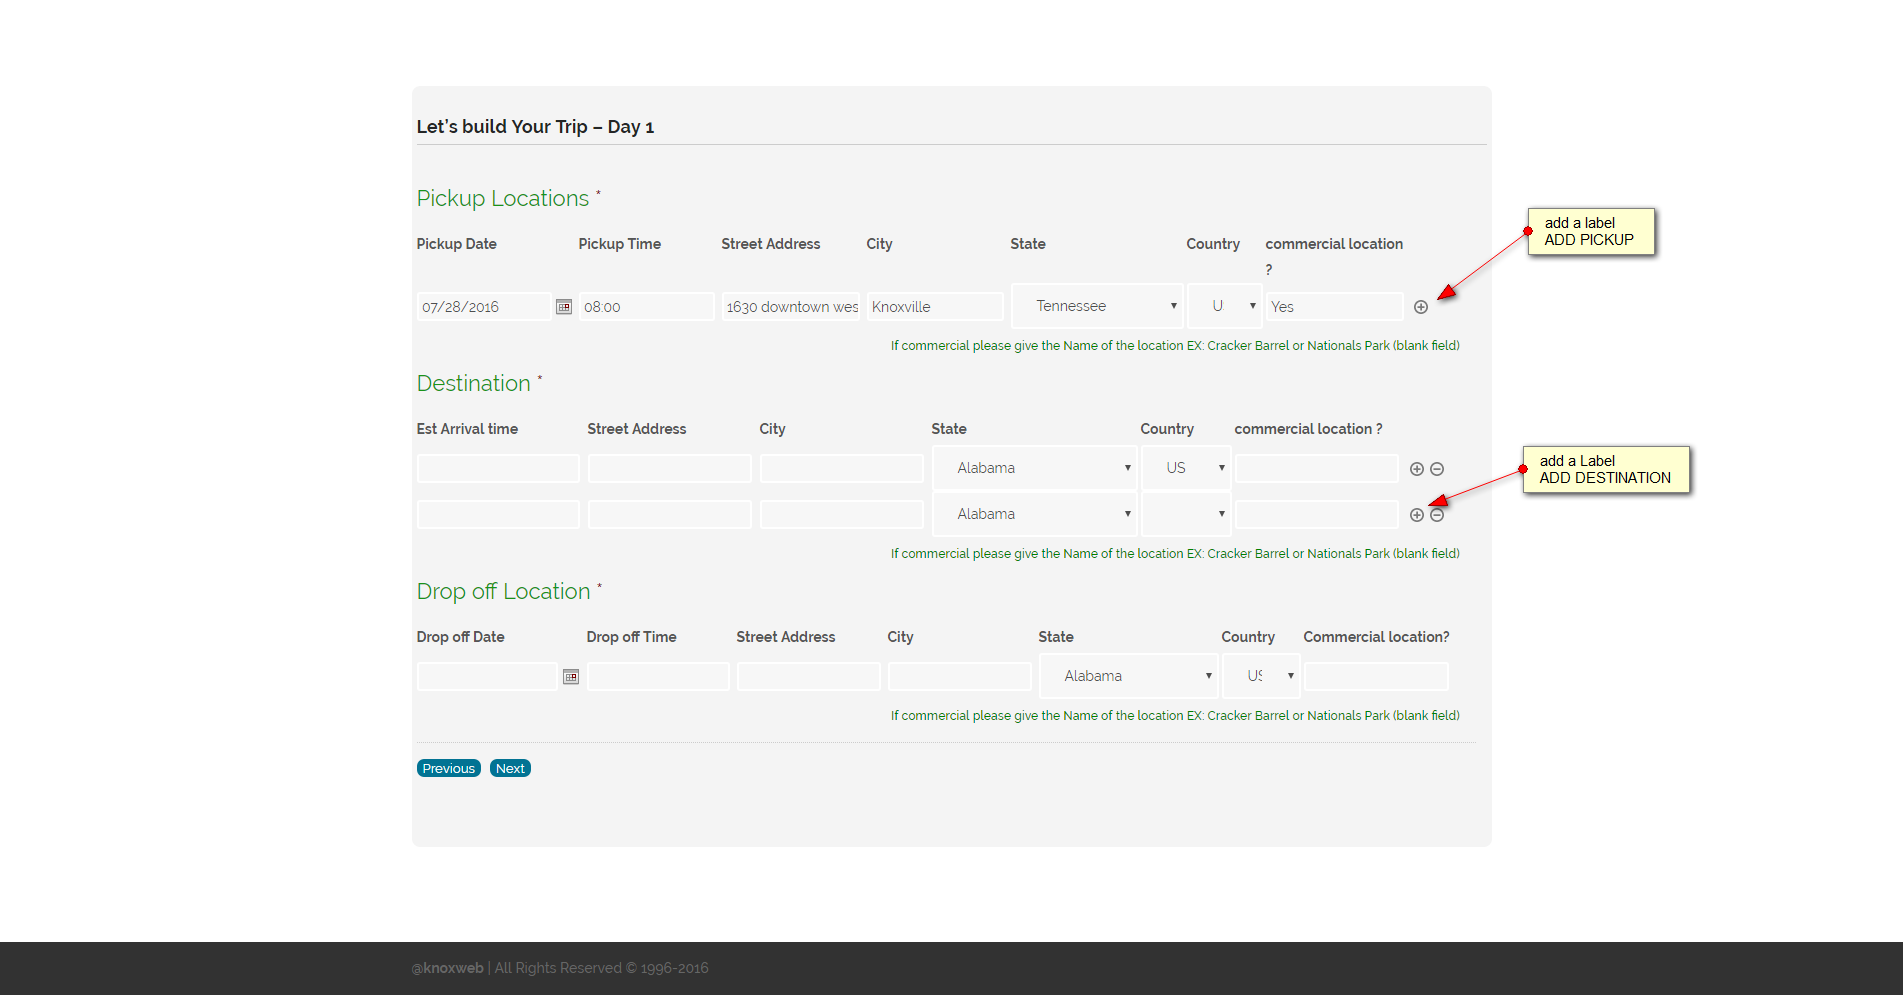Focus second destination Street Address field
The width and height of the screenshot is (1903, 995).
click(670, 515)
